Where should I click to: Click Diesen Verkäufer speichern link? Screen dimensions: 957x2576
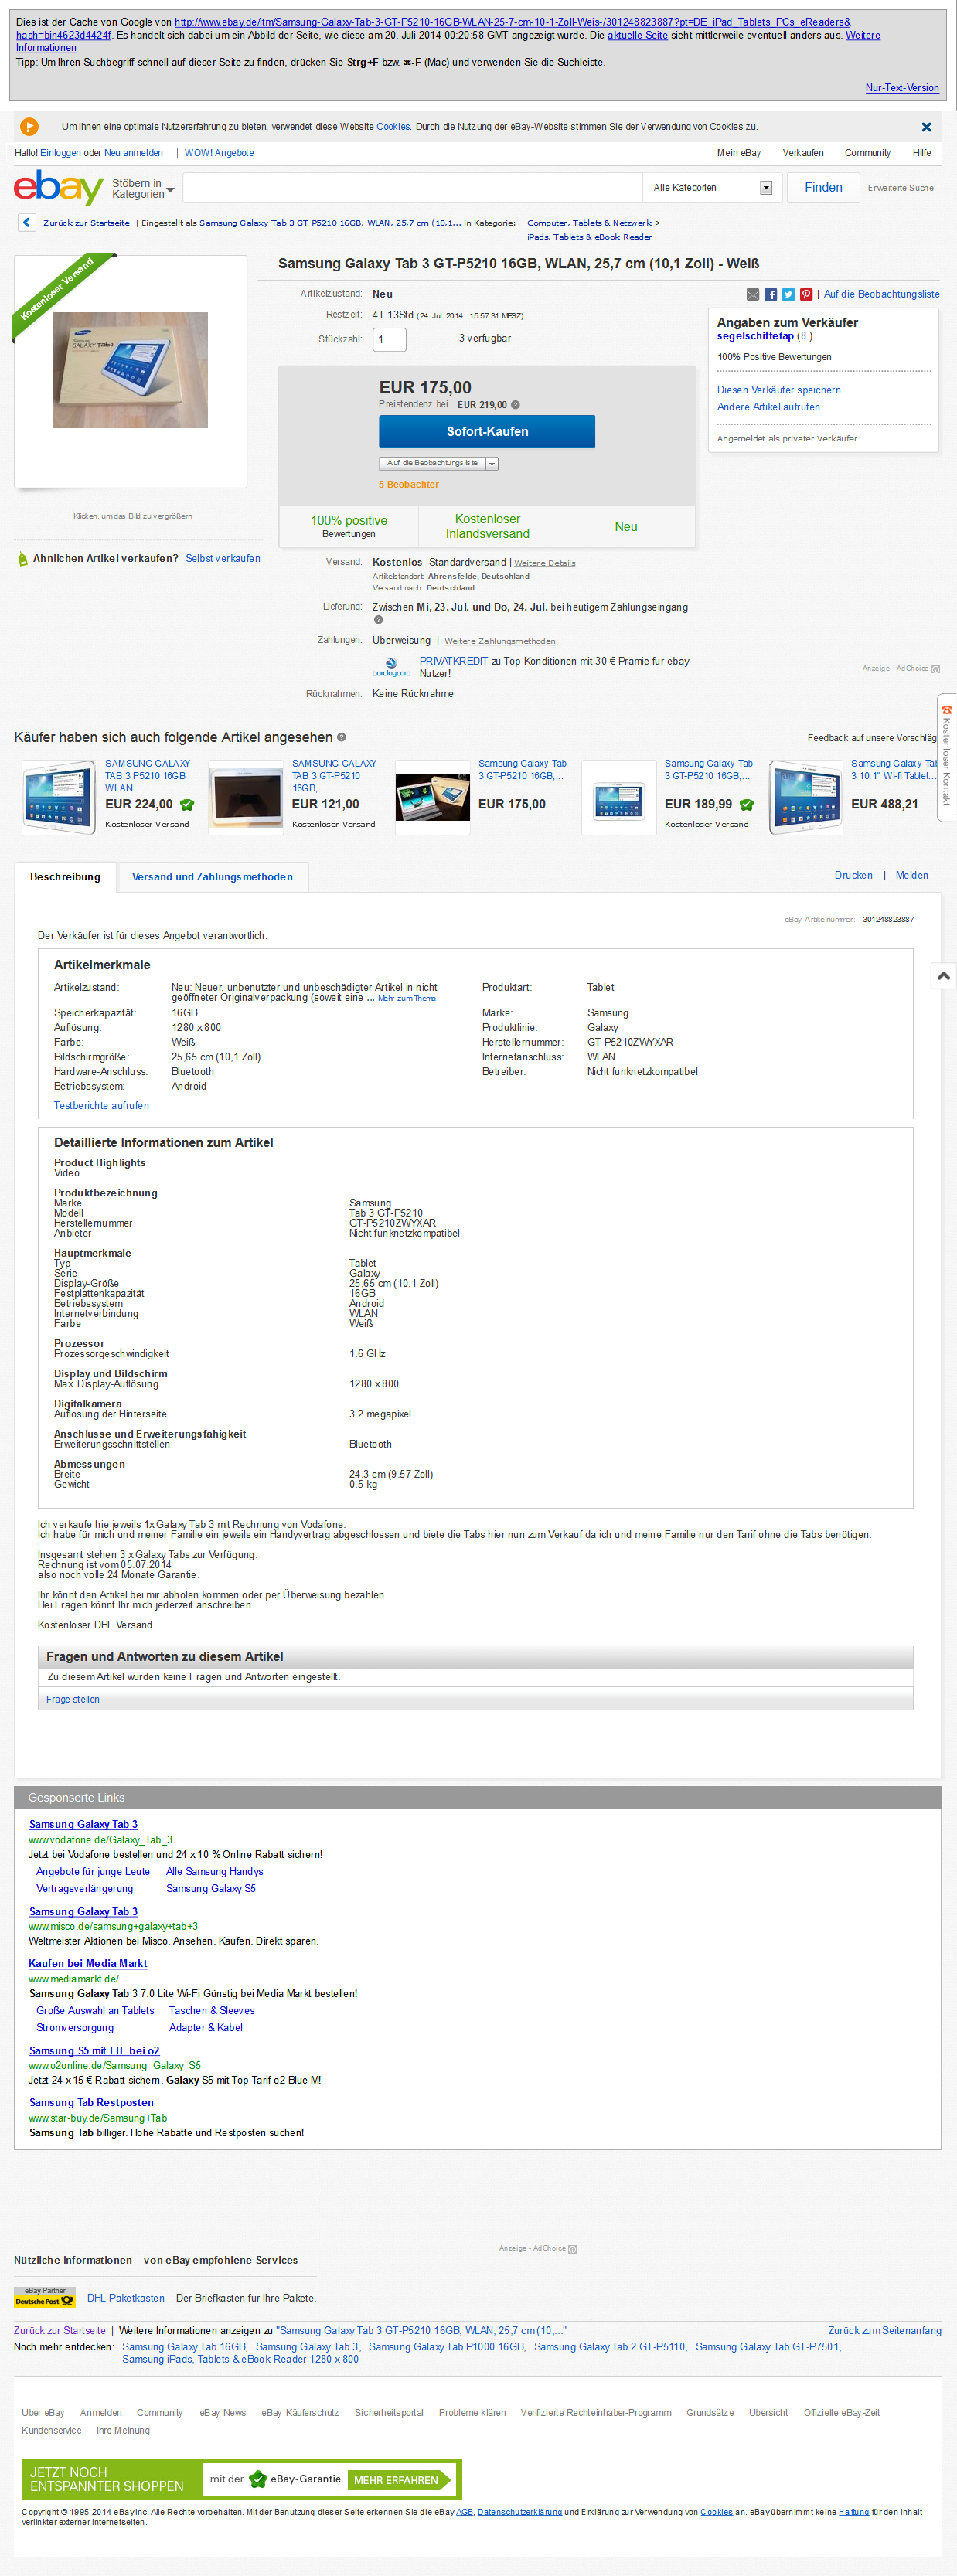click(x=779, y=390)
